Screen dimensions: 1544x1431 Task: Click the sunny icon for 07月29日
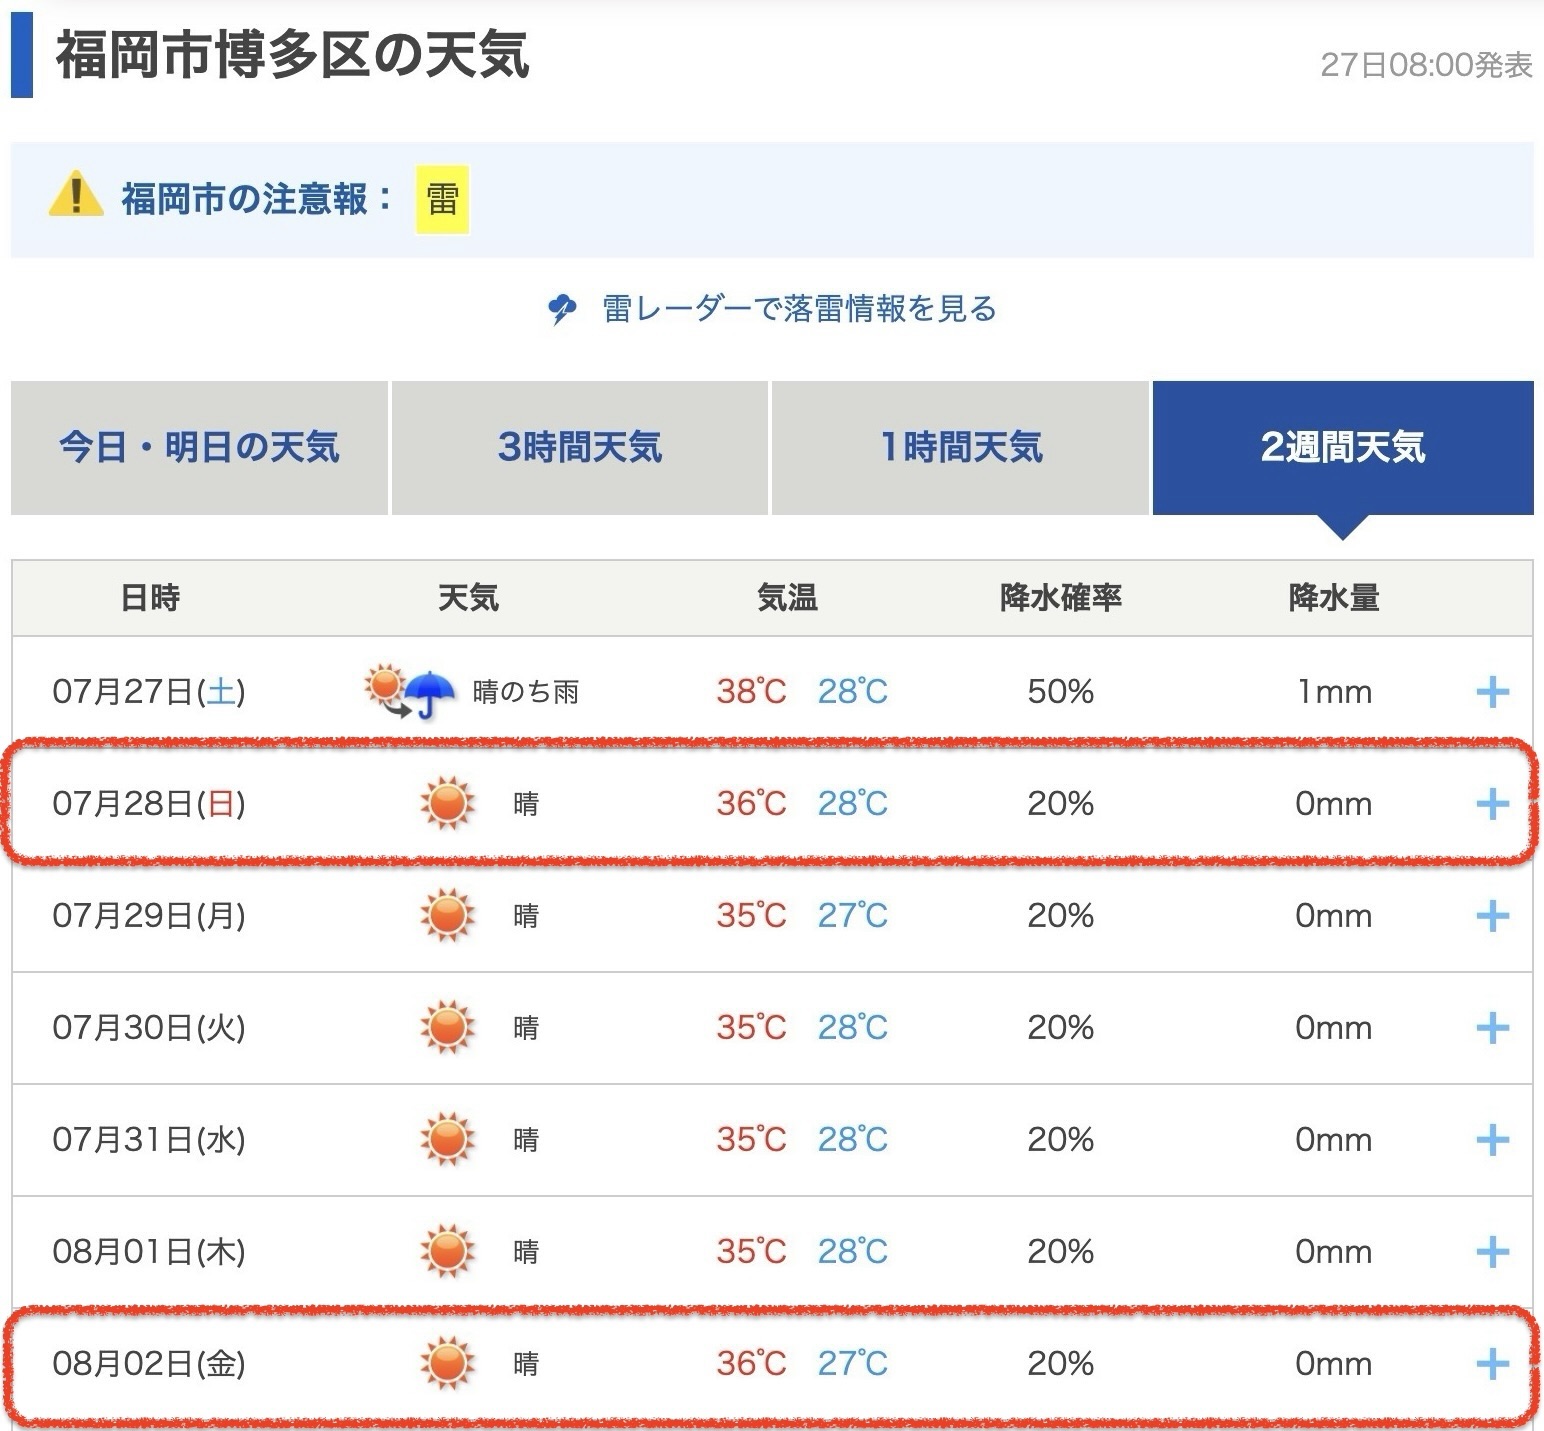tap(446, 916)
